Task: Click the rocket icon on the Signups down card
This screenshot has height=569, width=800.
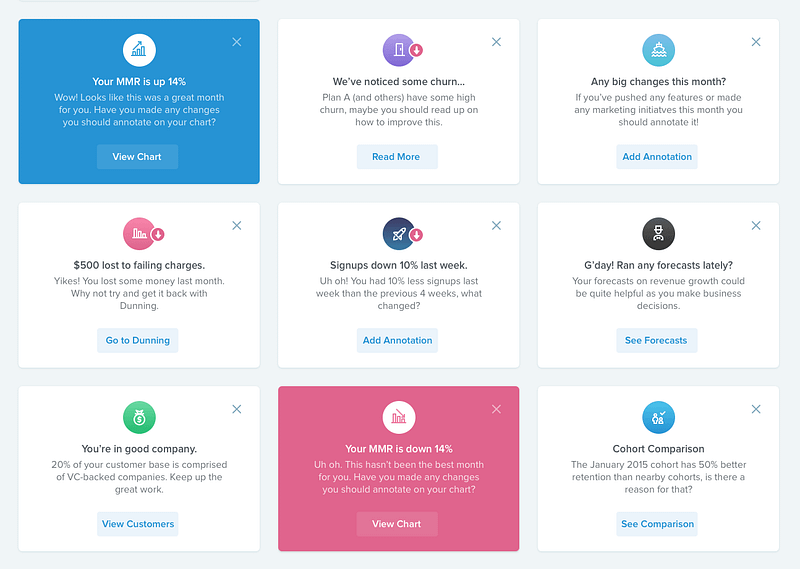Action: [399, 234]
